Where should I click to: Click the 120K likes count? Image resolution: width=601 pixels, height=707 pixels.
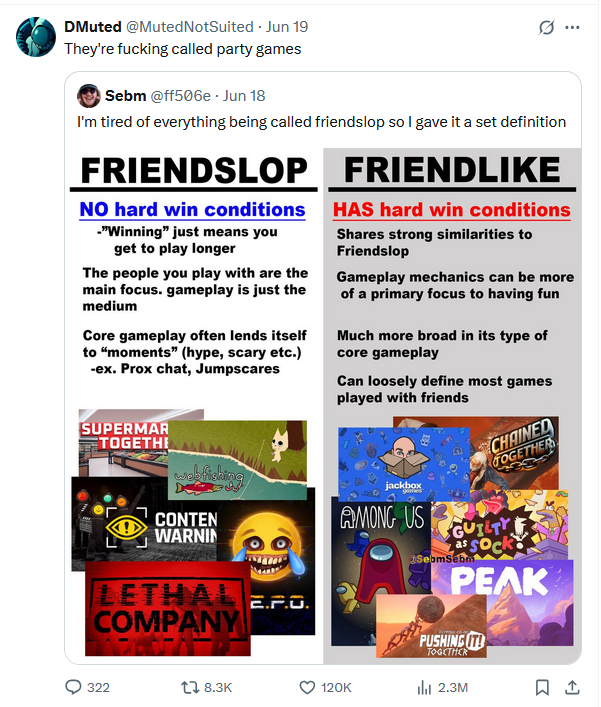336,688
